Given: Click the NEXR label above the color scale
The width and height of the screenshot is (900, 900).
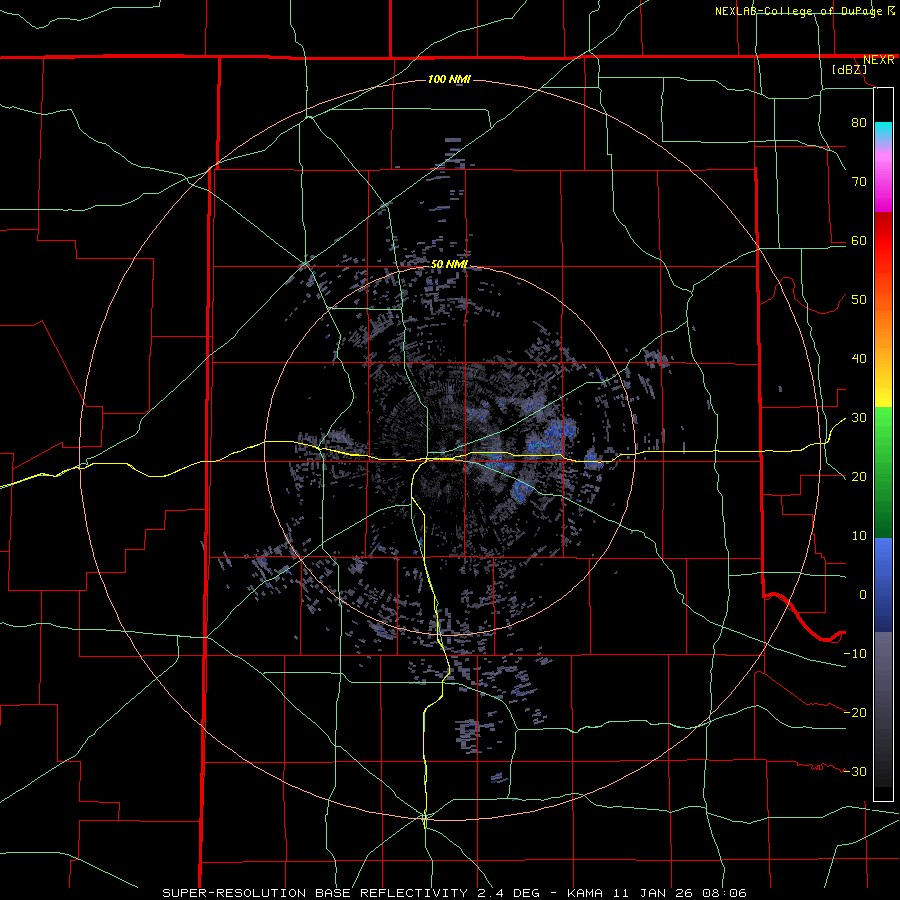Looking at the screenshot, I should click(x=878, y=60).
